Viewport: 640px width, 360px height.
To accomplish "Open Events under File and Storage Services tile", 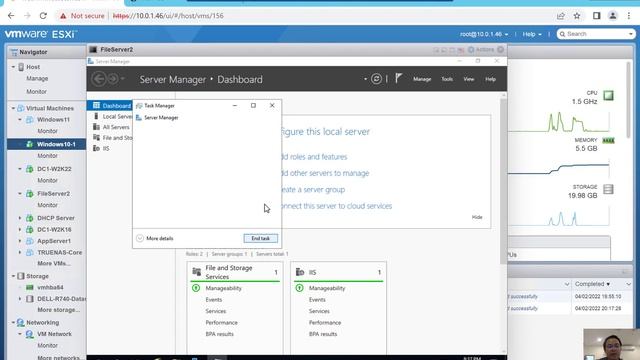I will [x=214, y=300].
